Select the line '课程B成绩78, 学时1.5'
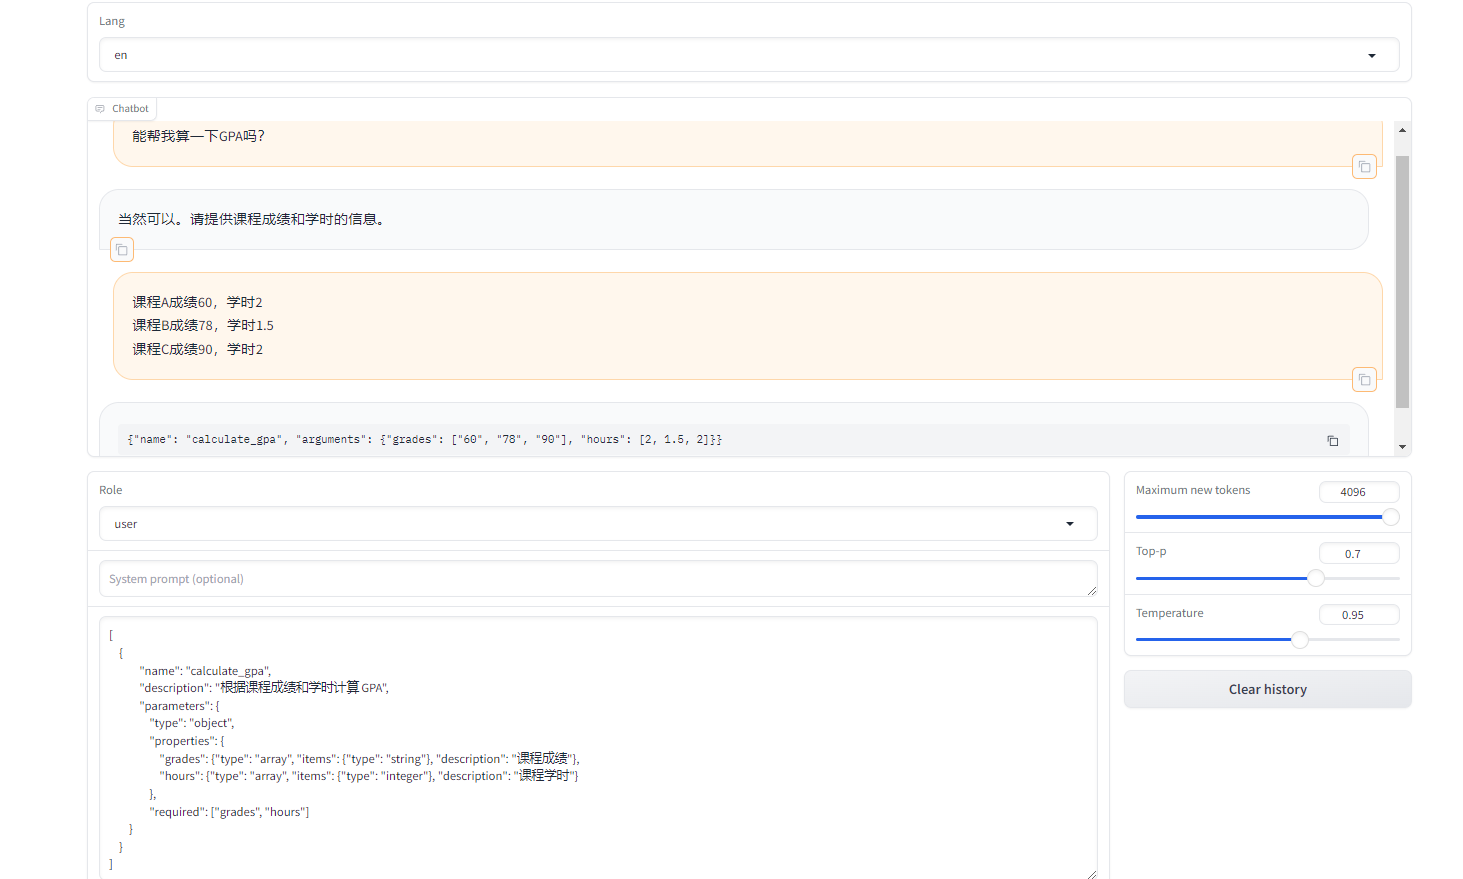Viewport: 1463px width, 879px height. (x=203, y=325)
